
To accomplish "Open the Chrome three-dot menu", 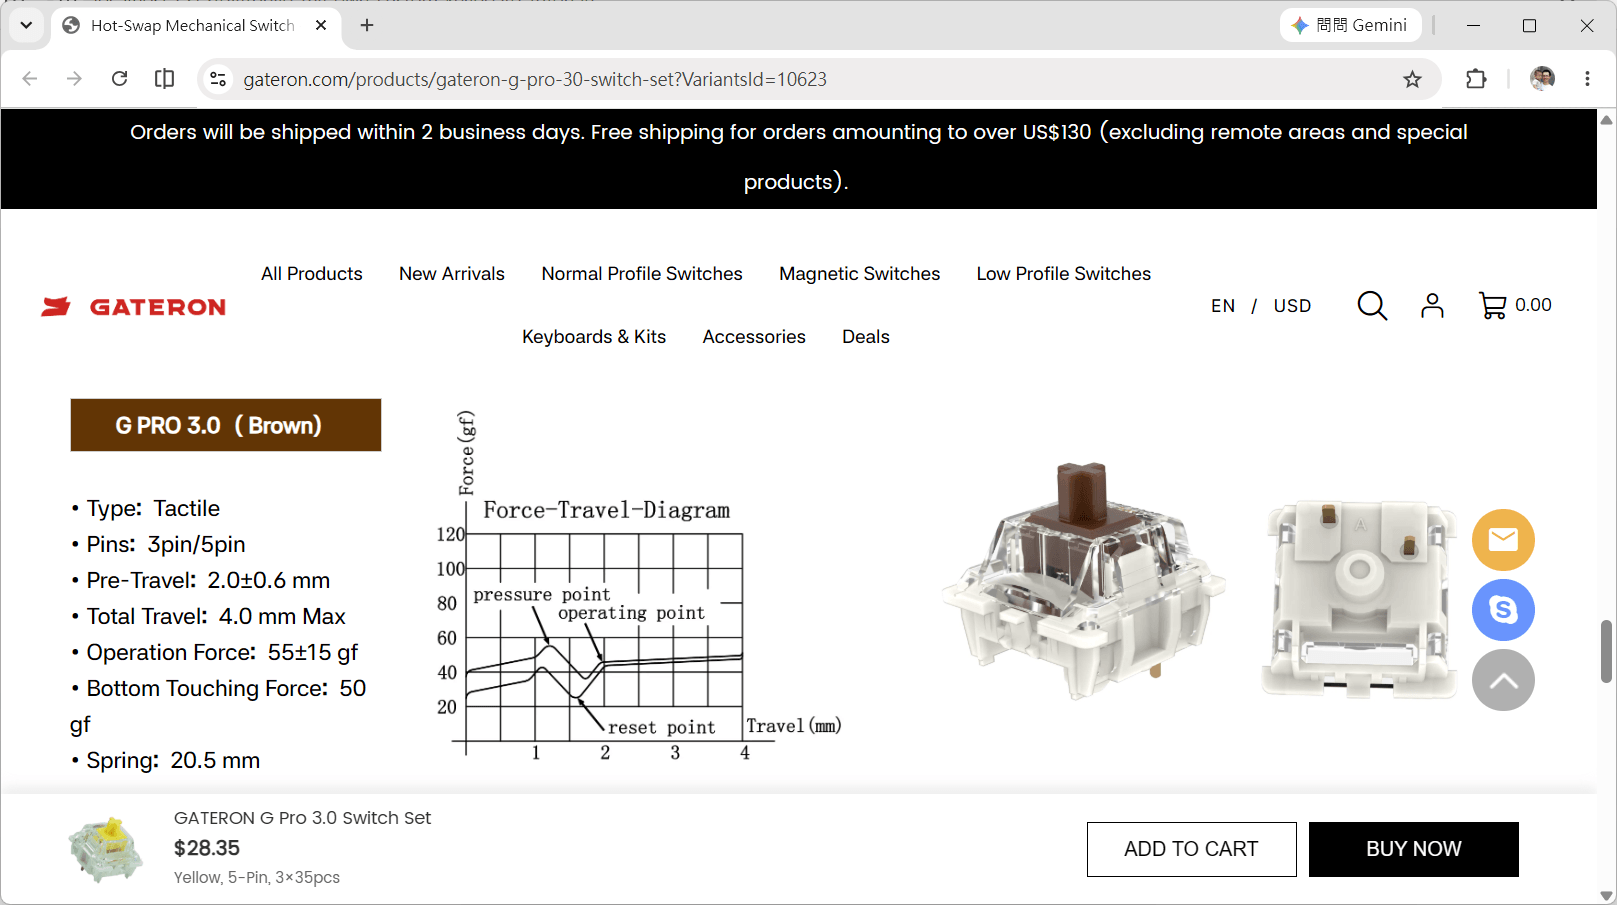I will [1587, 79].
